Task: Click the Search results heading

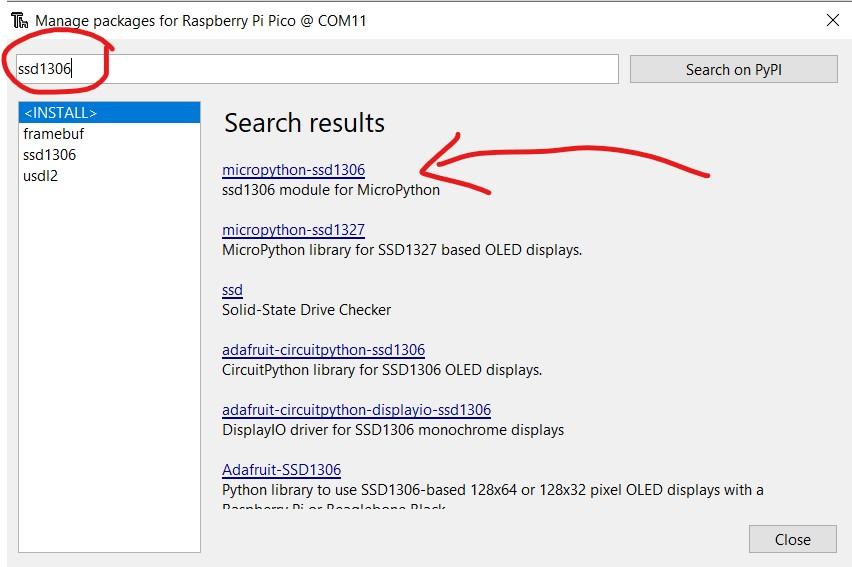Action: coord(304,123)
